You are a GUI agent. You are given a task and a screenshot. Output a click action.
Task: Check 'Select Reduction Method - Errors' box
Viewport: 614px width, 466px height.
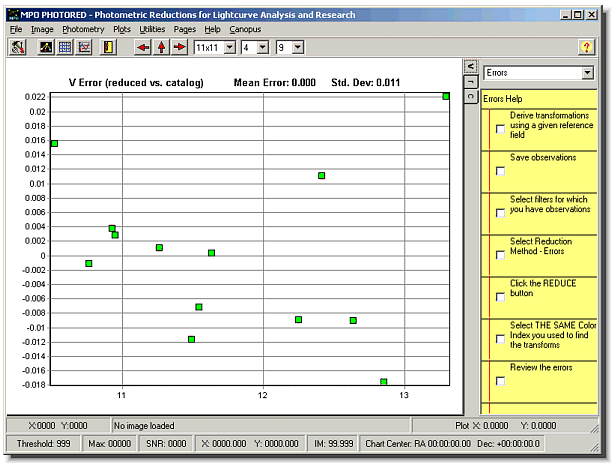tap(500, 255)
